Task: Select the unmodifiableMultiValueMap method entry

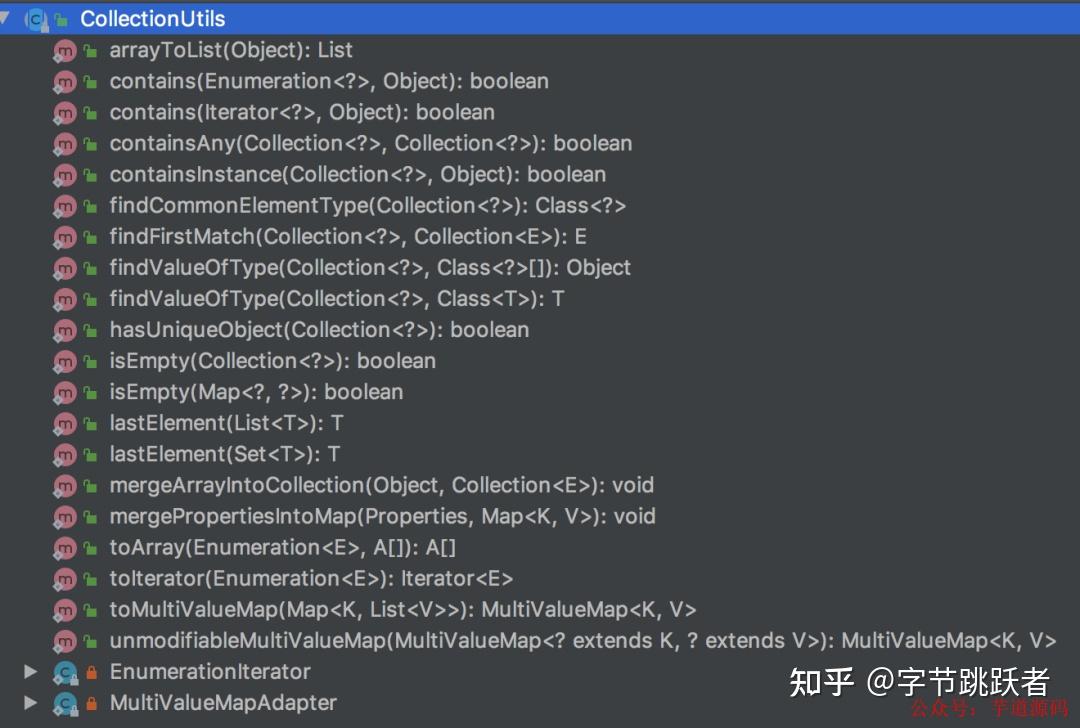Action: 582,640
